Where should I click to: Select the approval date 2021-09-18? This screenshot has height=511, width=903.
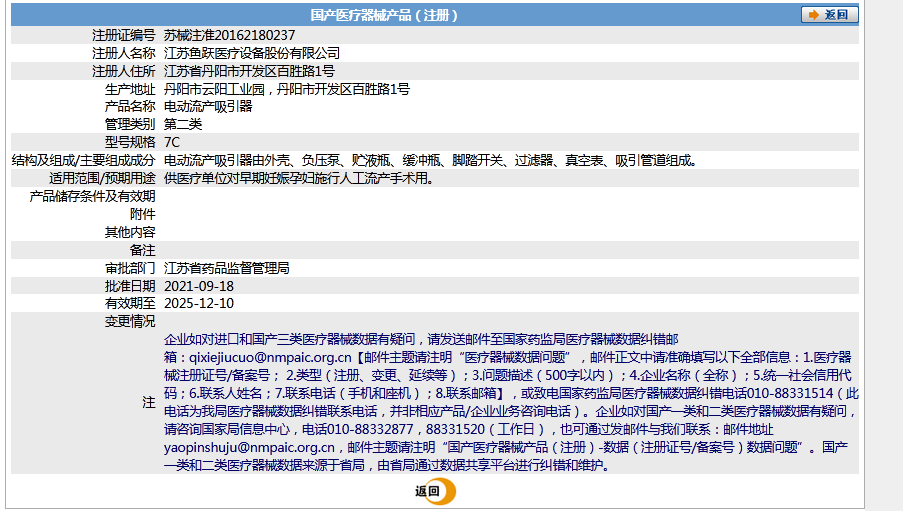coord(199,286)
